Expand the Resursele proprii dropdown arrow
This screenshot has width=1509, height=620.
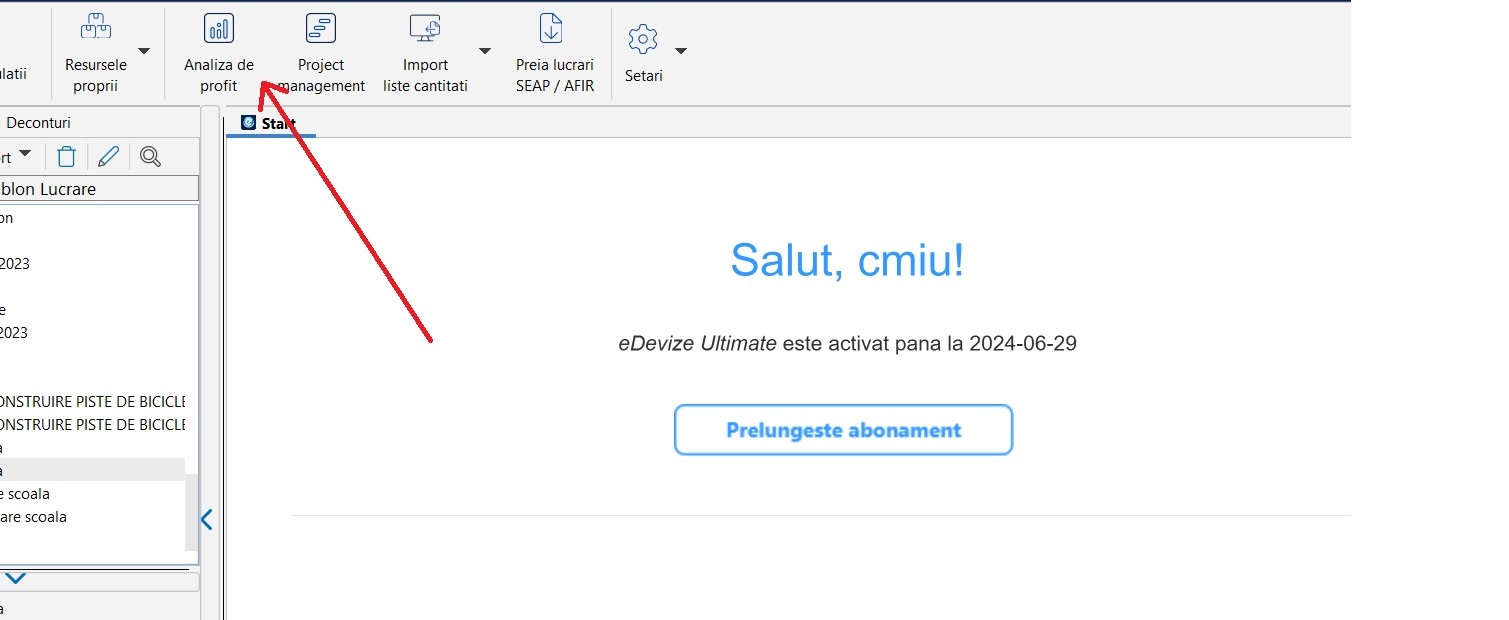(x=143, y=51)
